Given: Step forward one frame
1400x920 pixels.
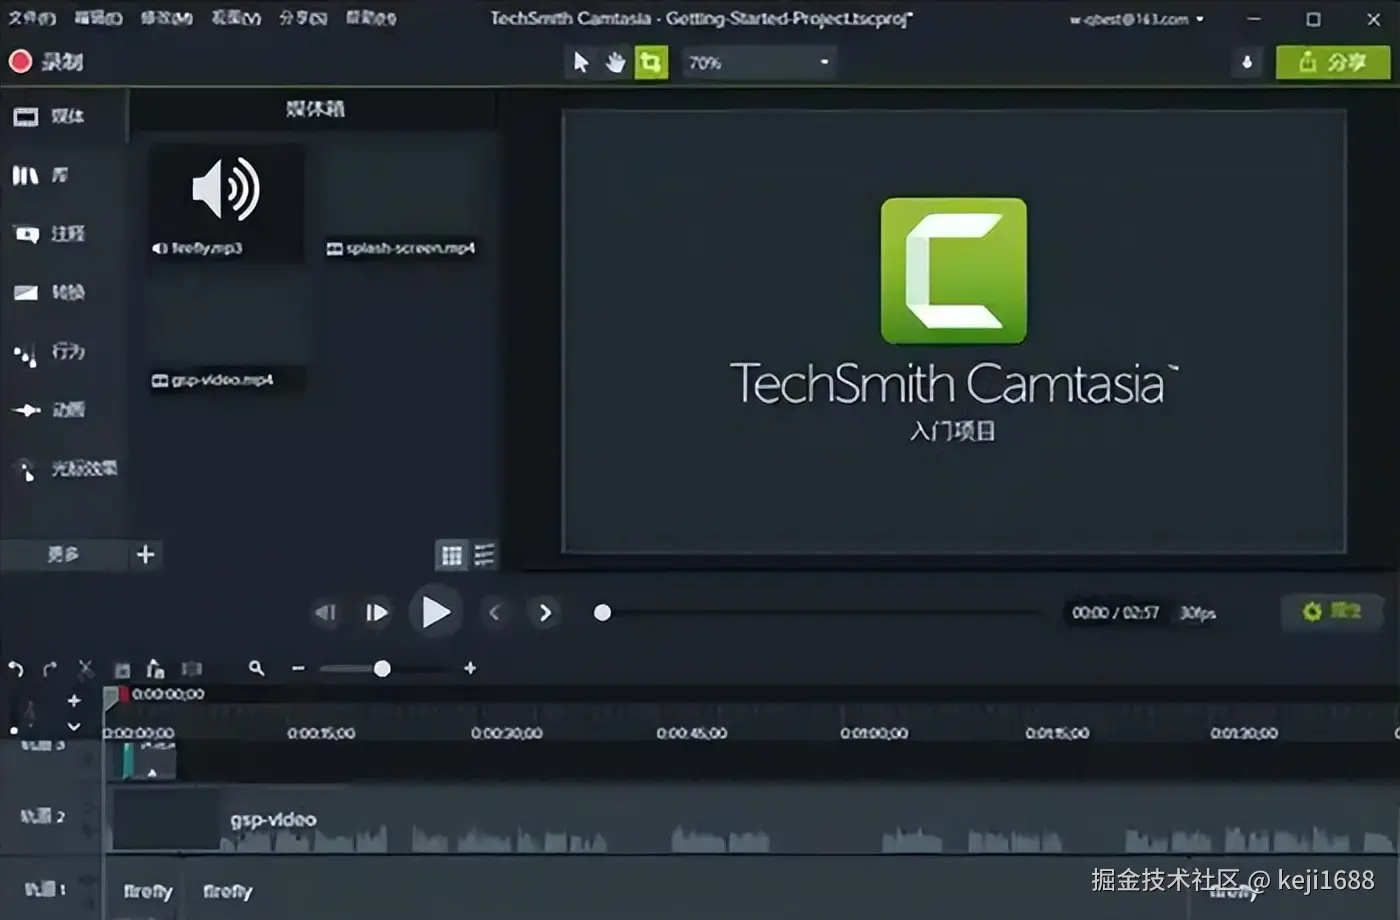Looking at the screenshot, I should tap(377, 612).
